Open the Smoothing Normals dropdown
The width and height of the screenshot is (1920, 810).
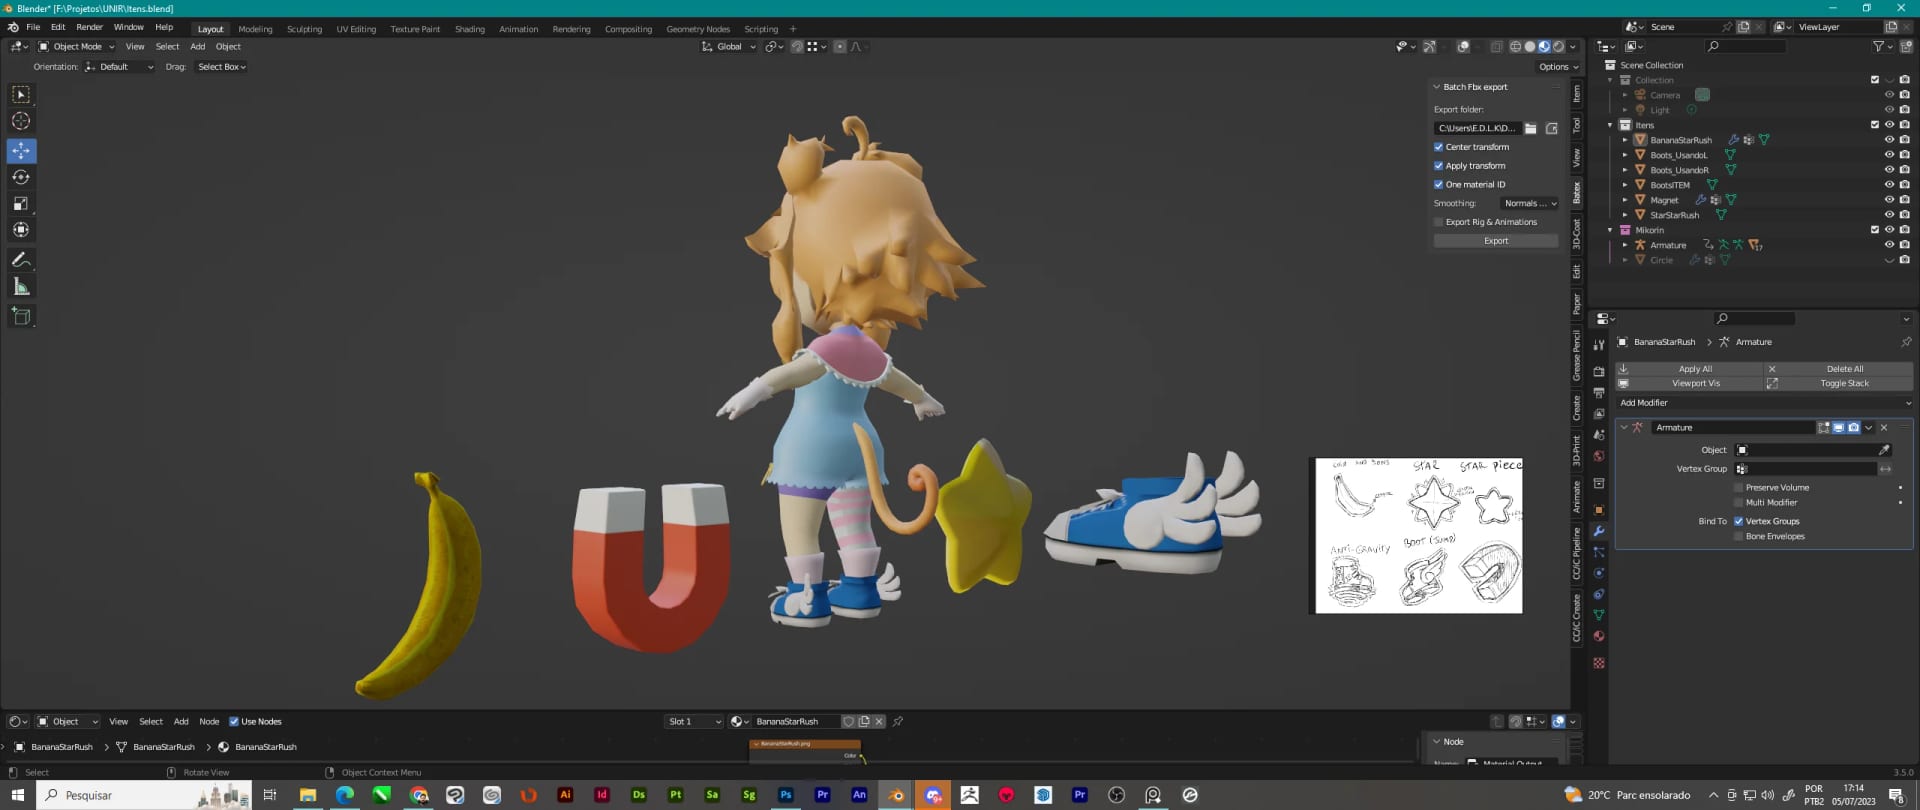(x=1529, y=204)
